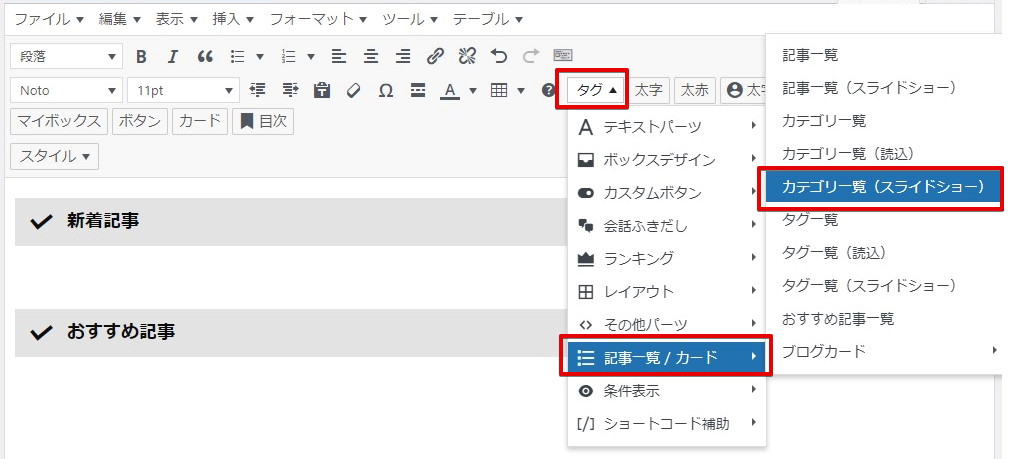Click the 新着記事 heading in the editor
1009x459 pixels.
103,221
